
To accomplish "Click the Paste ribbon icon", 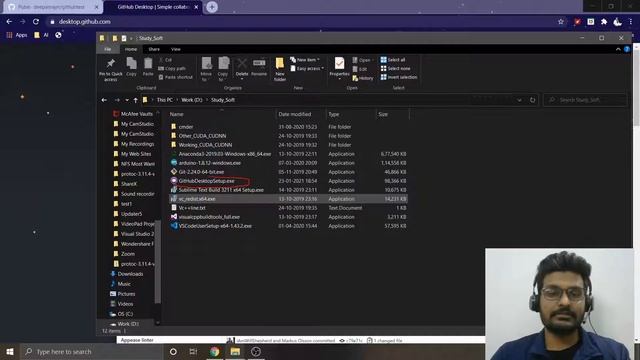I will (x=148, y=67).
